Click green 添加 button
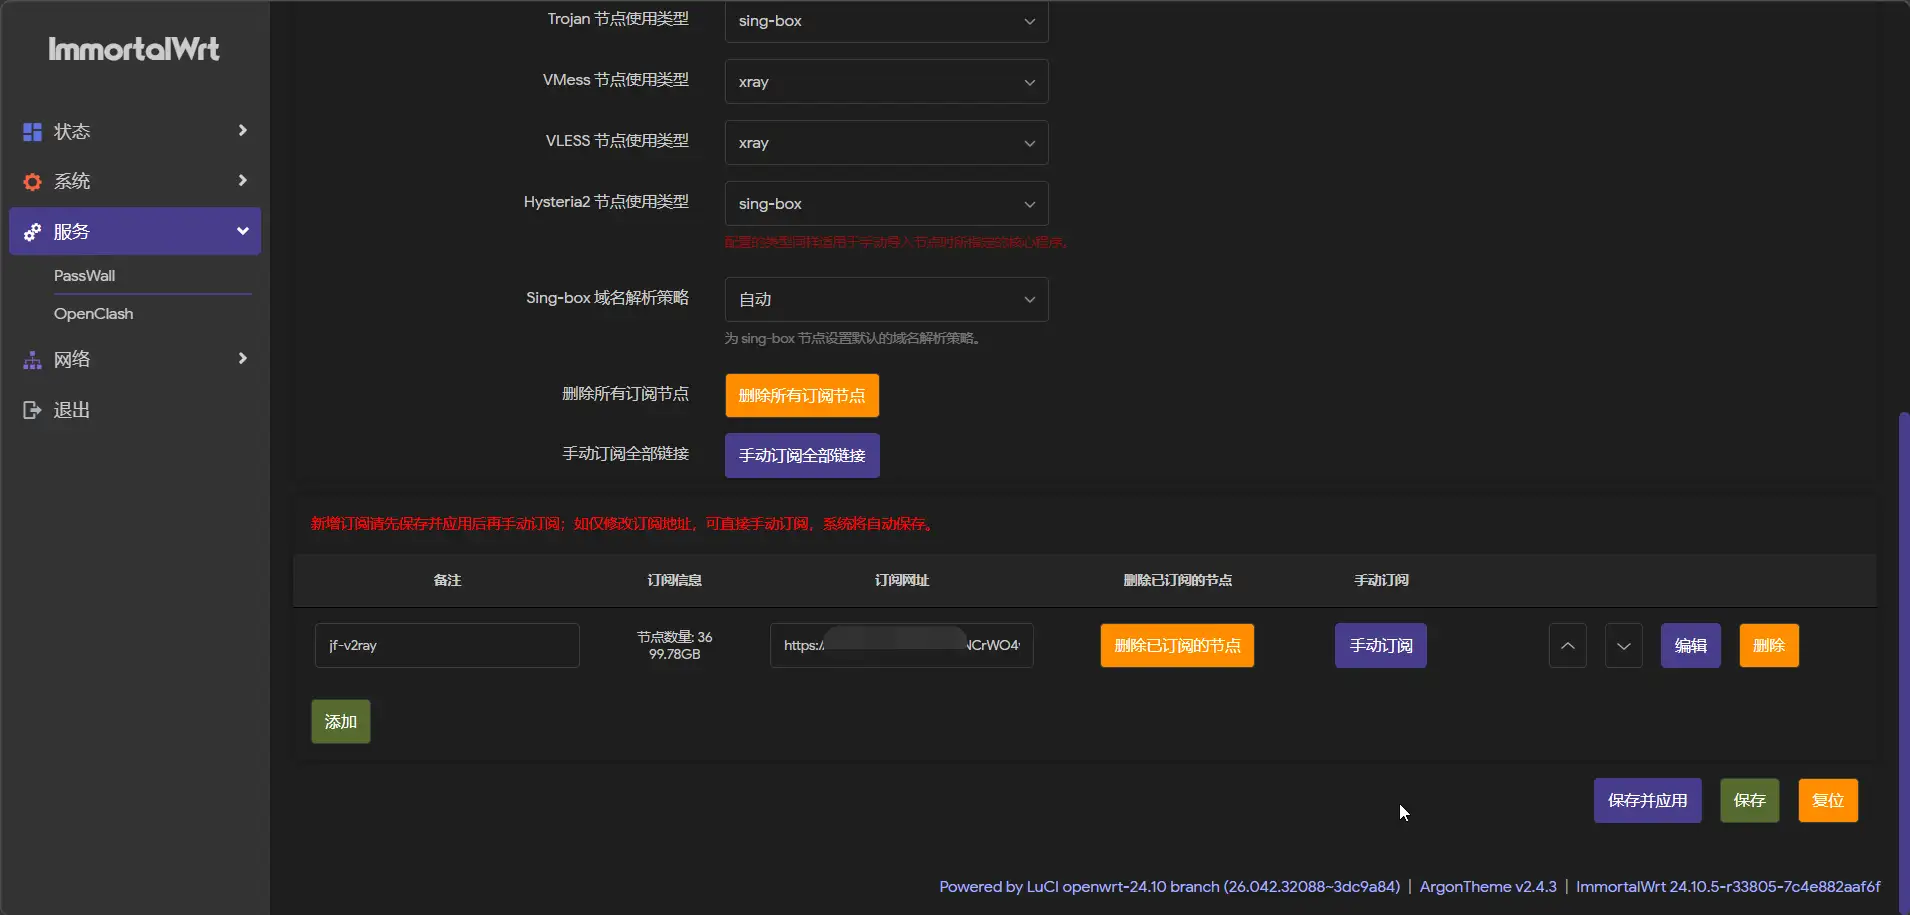 click(341, 722)
